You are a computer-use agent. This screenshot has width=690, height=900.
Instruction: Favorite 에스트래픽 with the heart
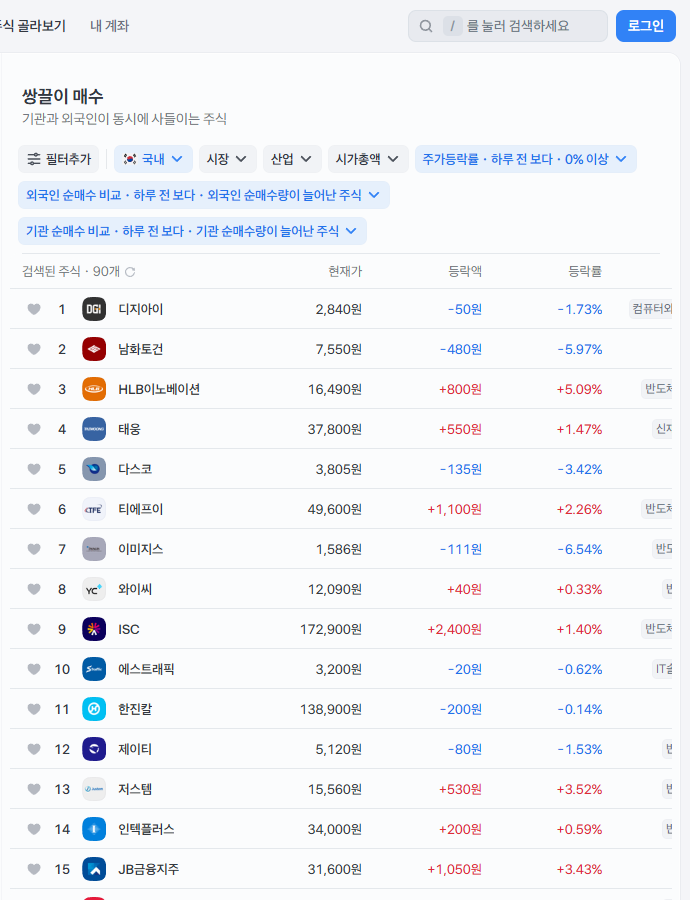tap(34, 669)
